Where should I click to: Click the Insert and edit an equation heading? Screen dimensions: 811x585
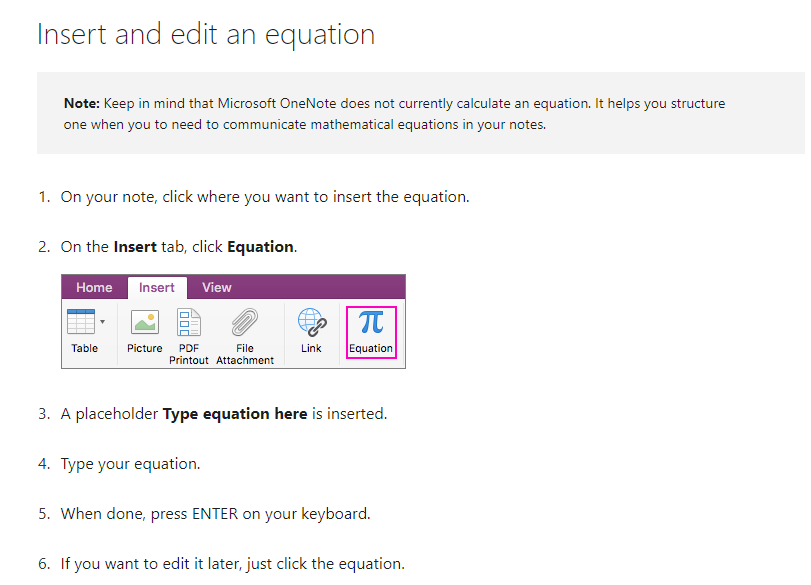coord(205,33)
